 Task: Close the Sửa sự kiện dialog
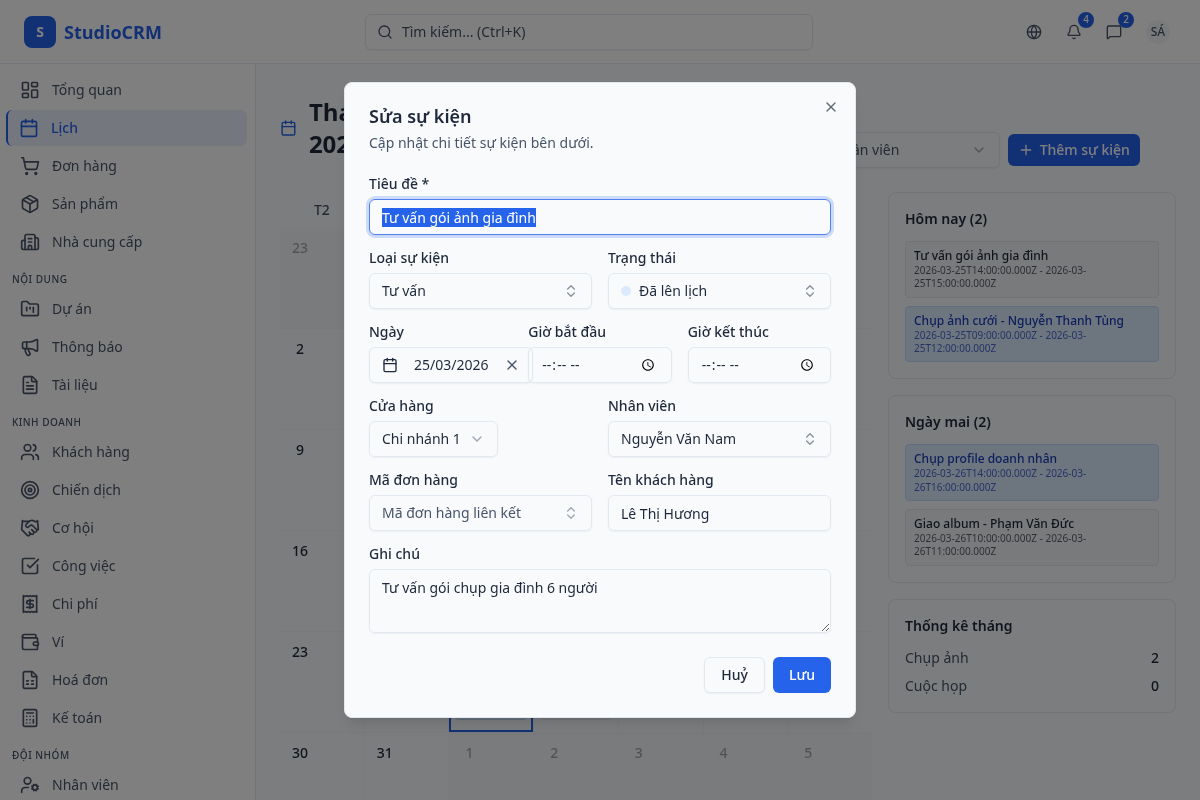point(831,107)
